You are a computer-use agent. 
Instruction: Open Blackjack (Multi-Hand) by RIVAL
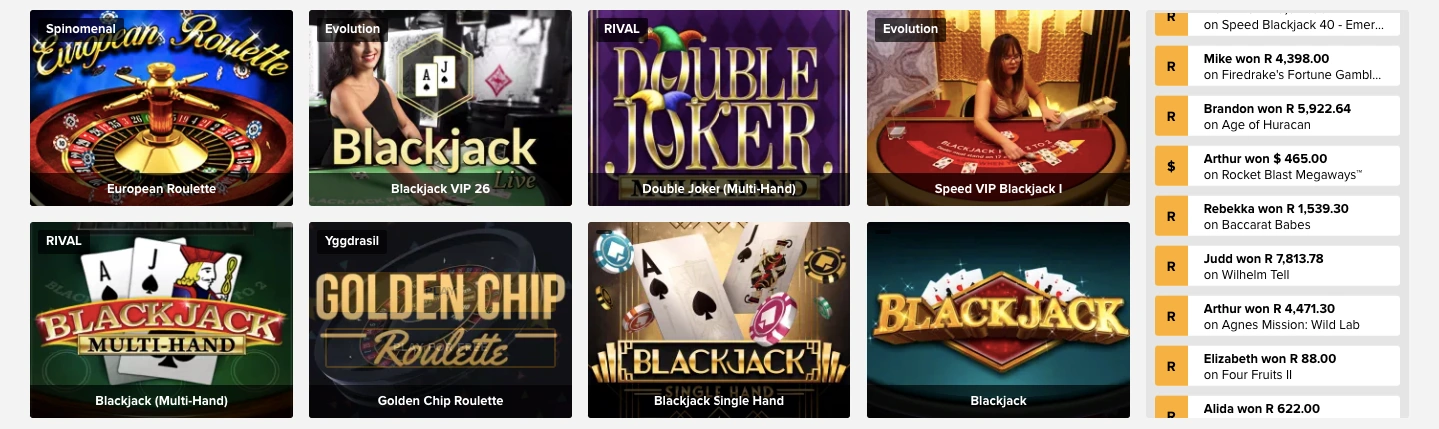[161, 320]
